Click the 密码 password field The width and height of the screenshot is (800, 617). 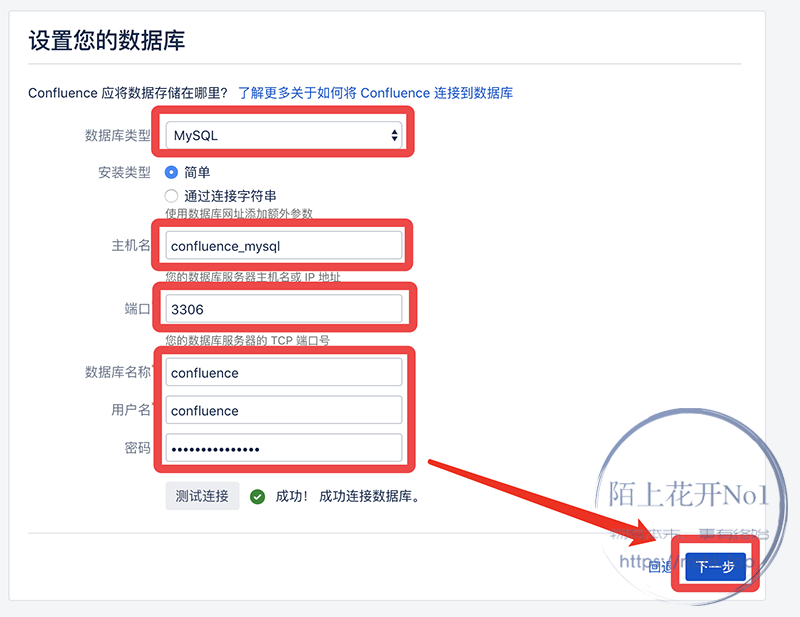(284, 448)
